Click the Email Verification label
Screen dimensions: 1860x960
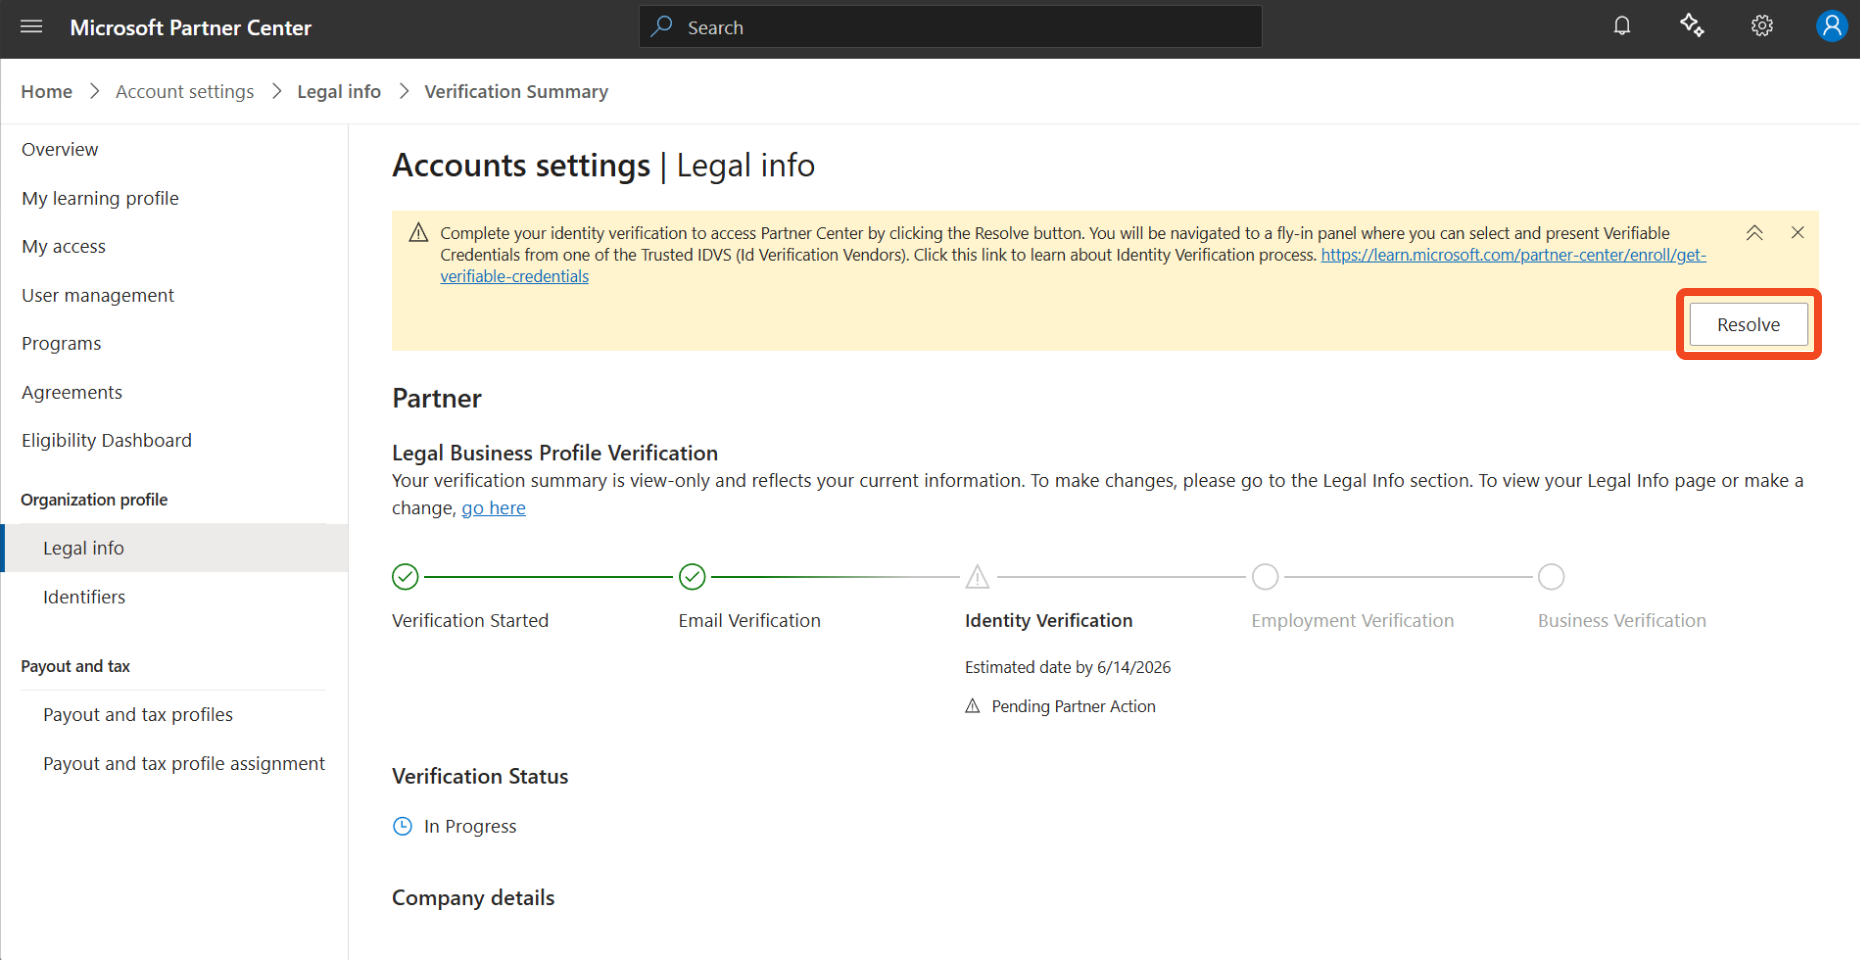[x=749, y=620]
